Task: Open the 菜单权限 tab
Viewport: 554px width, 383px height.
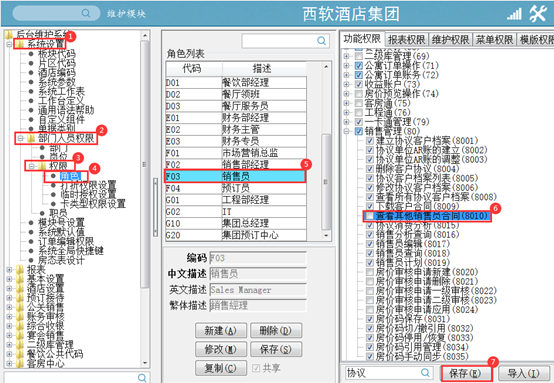Action: pyautogui.click(x=494, y=40)
